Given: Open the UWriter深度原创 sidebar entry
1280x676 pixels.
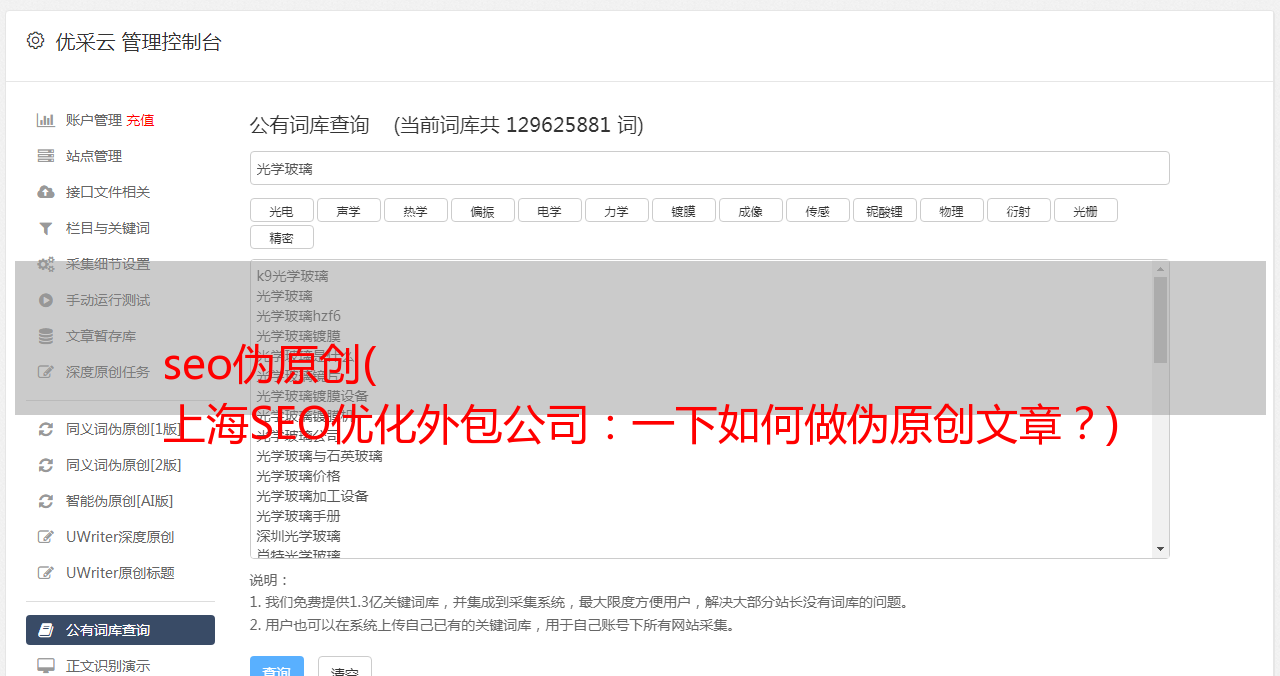Looking at the screenshot, I should [120, 537].
